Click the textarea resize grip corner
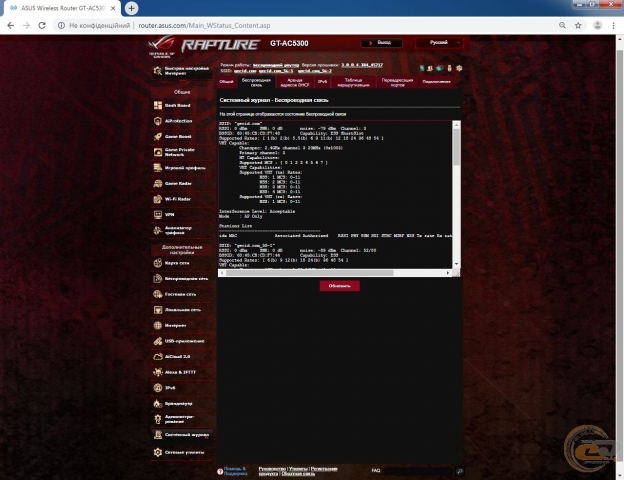 tap(456, 273)
